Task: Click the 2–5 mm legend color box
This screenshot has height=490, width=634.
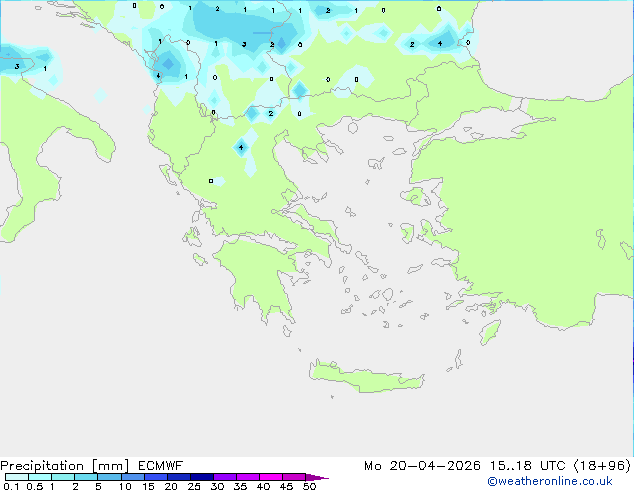Action: 86,477
